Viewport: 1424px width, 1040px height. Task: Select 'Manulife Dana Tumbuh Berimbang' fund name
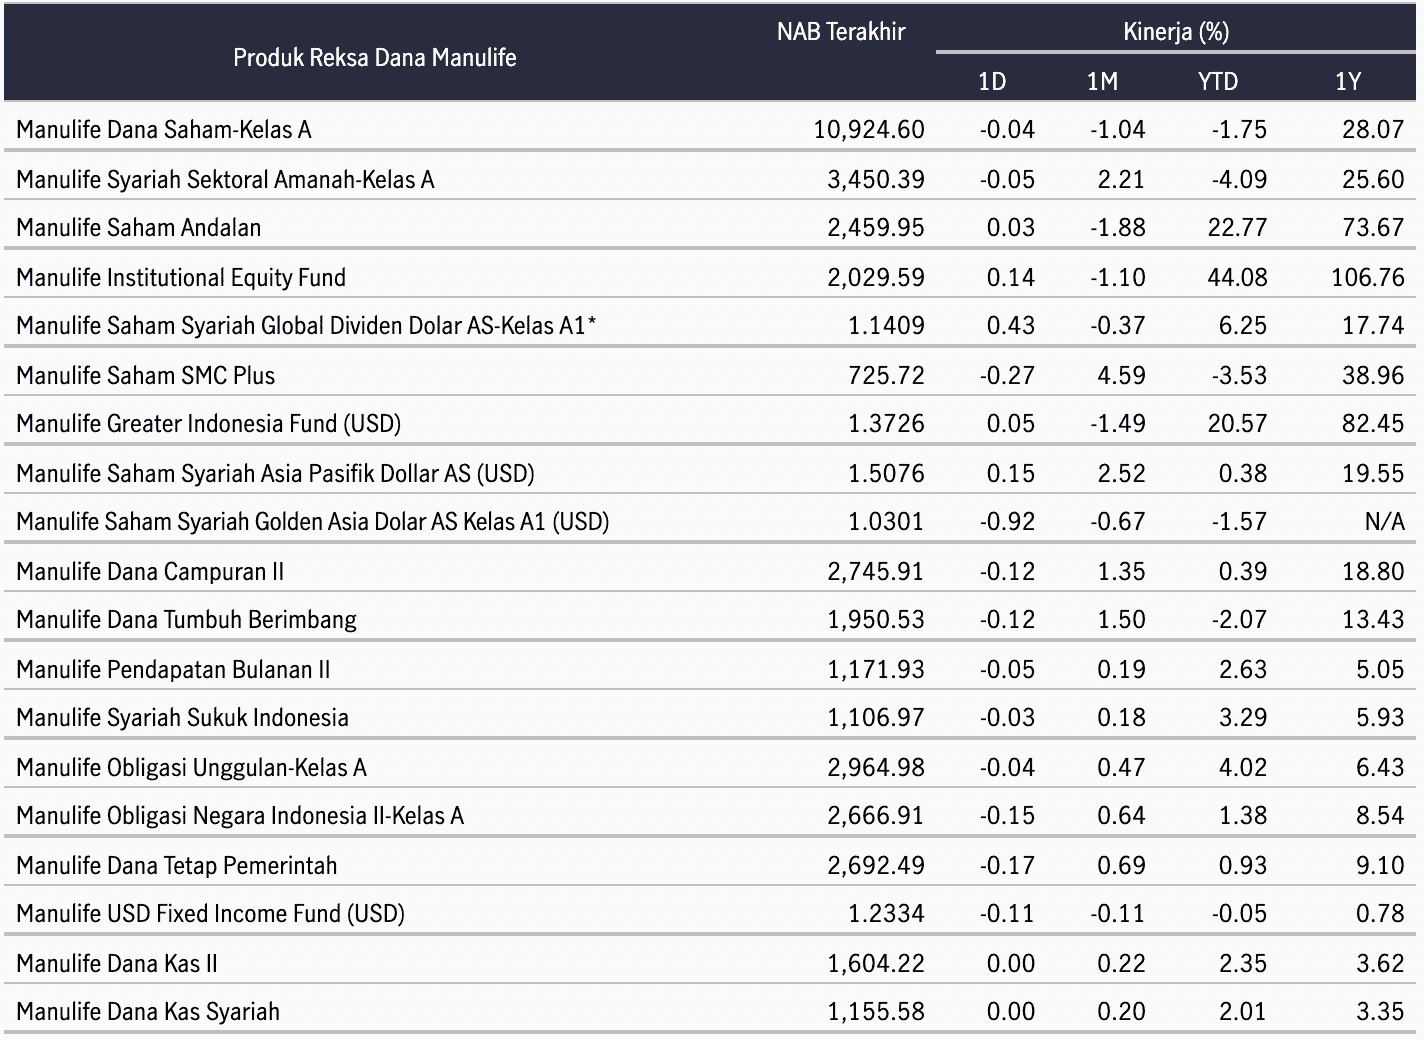click(x=187, y=619)
